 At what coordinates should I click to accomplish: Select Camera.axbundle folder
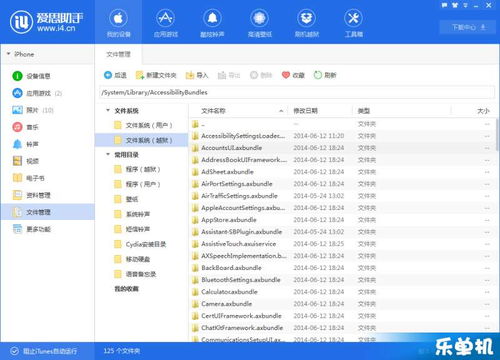coord(342,304)
